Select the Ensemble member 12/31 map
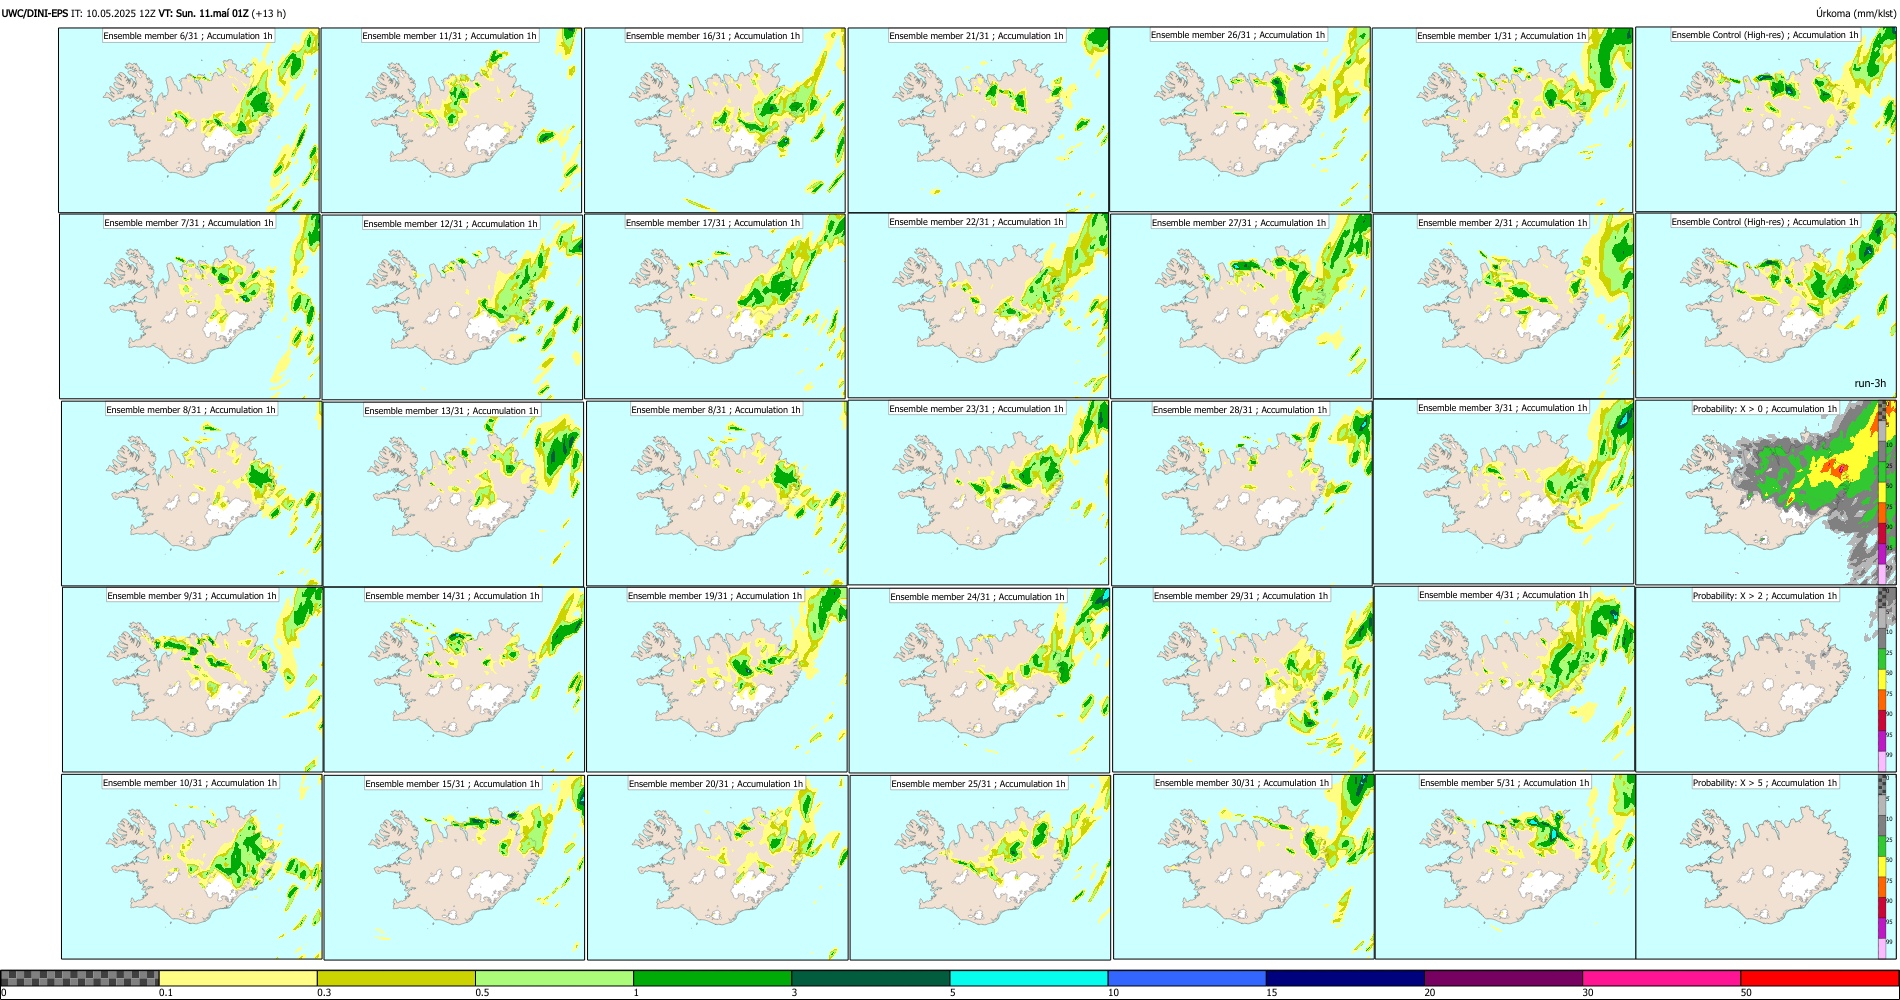The width and height of the screenshot is (1900, 1000). click(x=452, y=307)
